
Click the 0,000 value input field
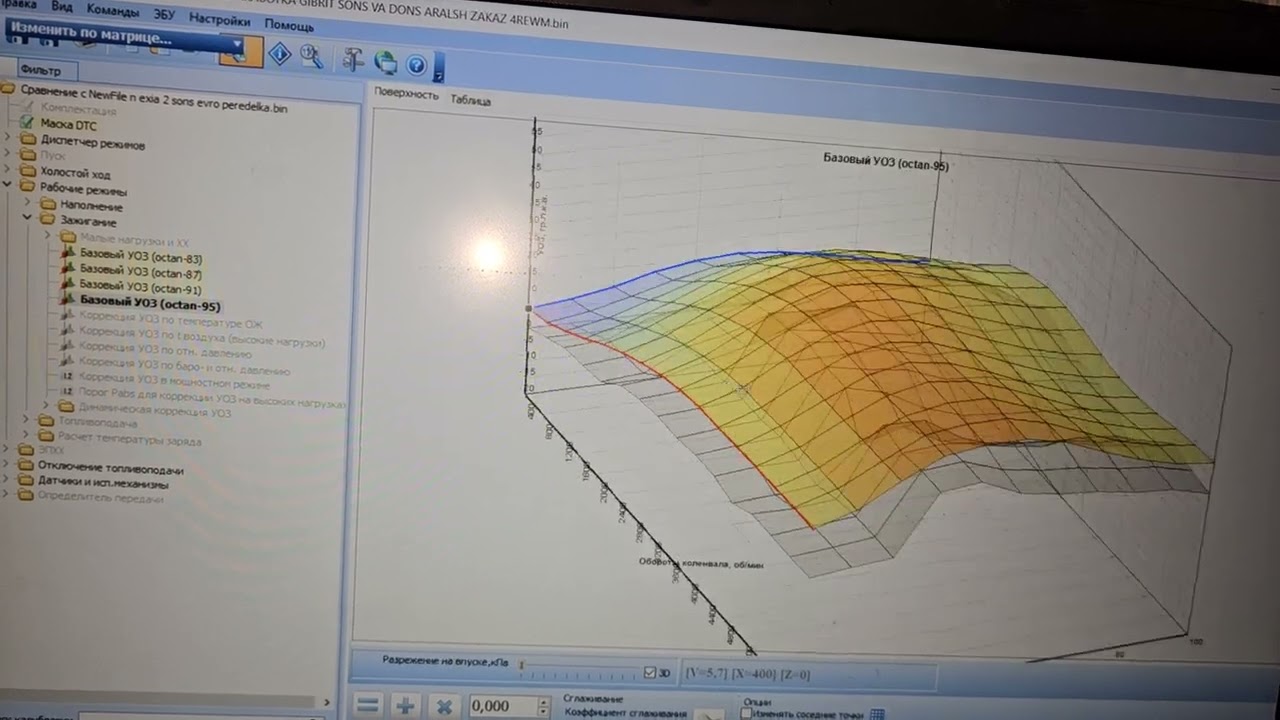click(503, 706)
